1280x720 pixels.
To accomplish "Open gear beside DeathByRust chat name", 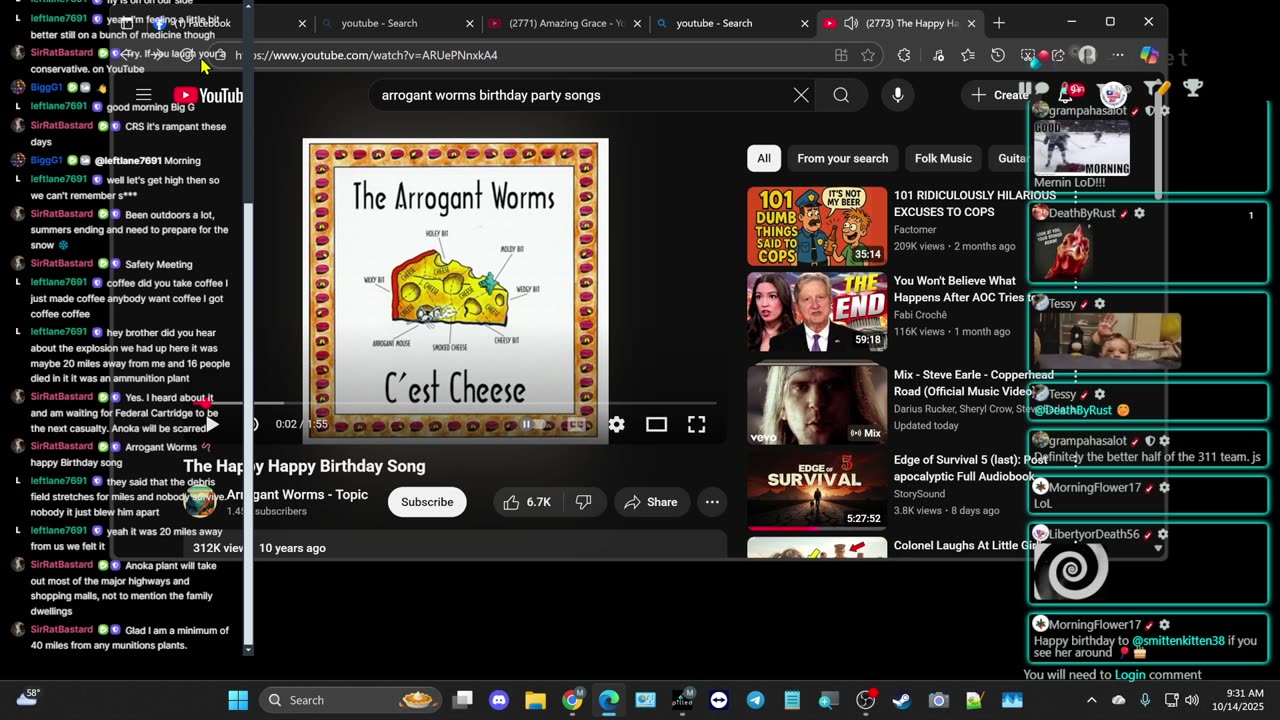I will [1139, 213].
